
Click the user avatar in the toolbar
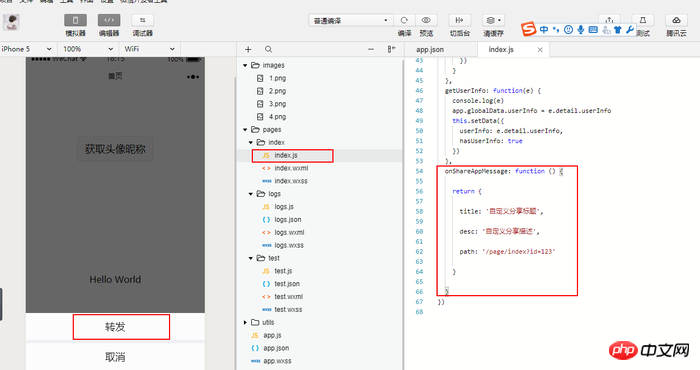tap(12, 22)
